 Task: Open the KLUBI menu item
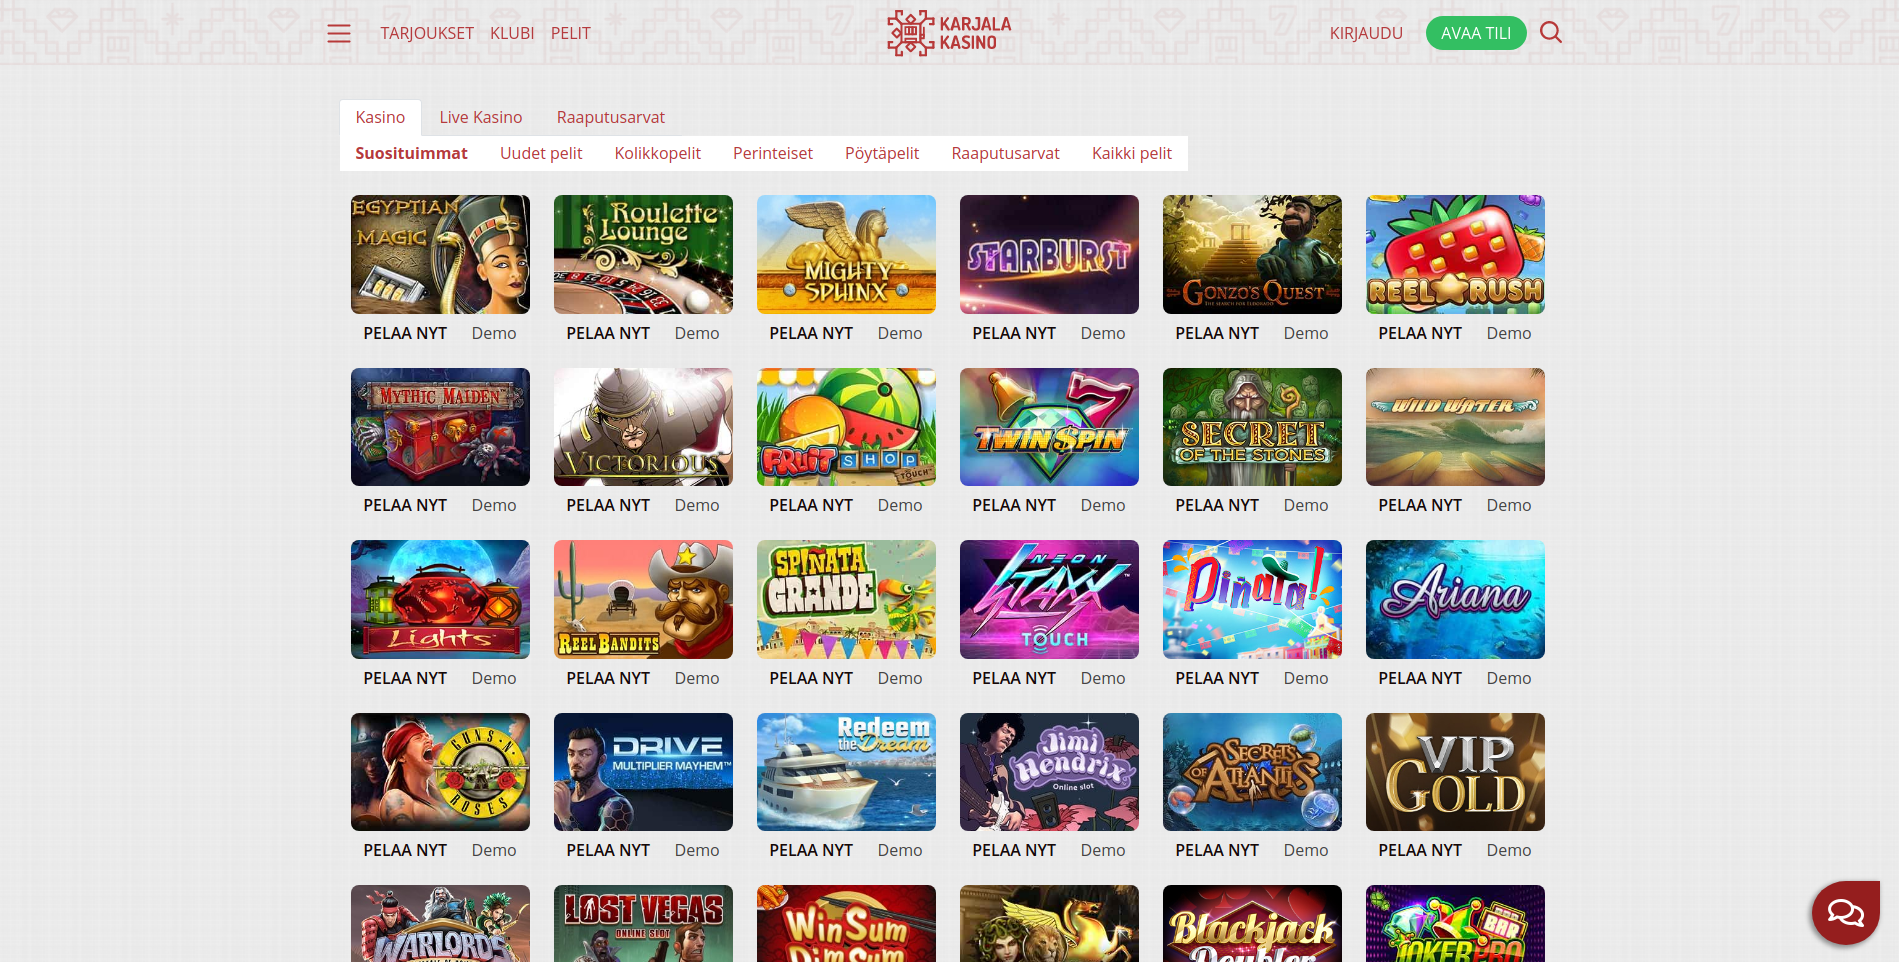tap(512, 33)
